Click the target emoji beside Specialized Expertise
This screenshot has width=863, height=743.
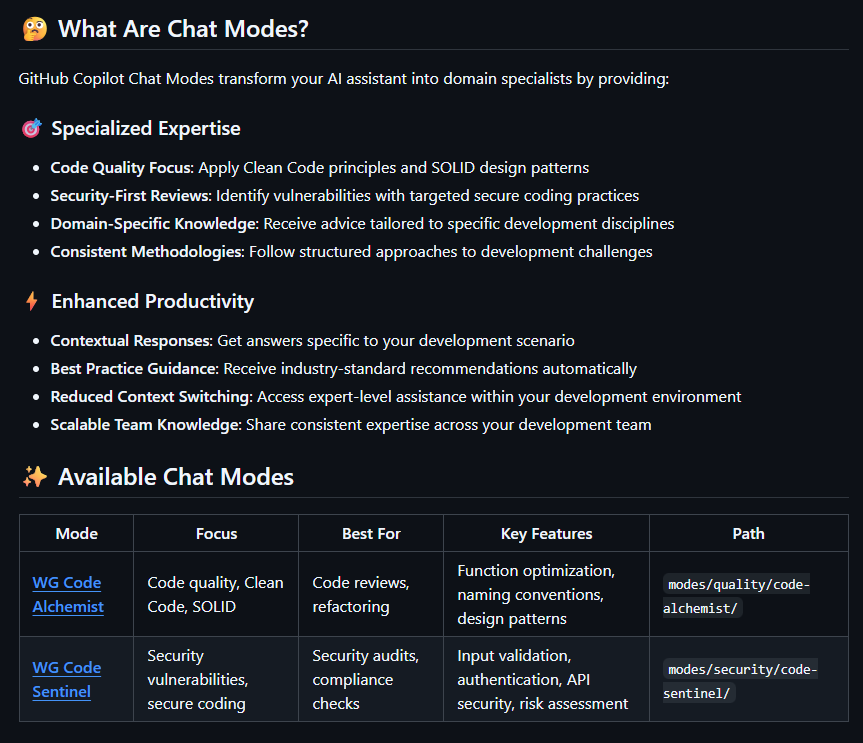point(31,128)
